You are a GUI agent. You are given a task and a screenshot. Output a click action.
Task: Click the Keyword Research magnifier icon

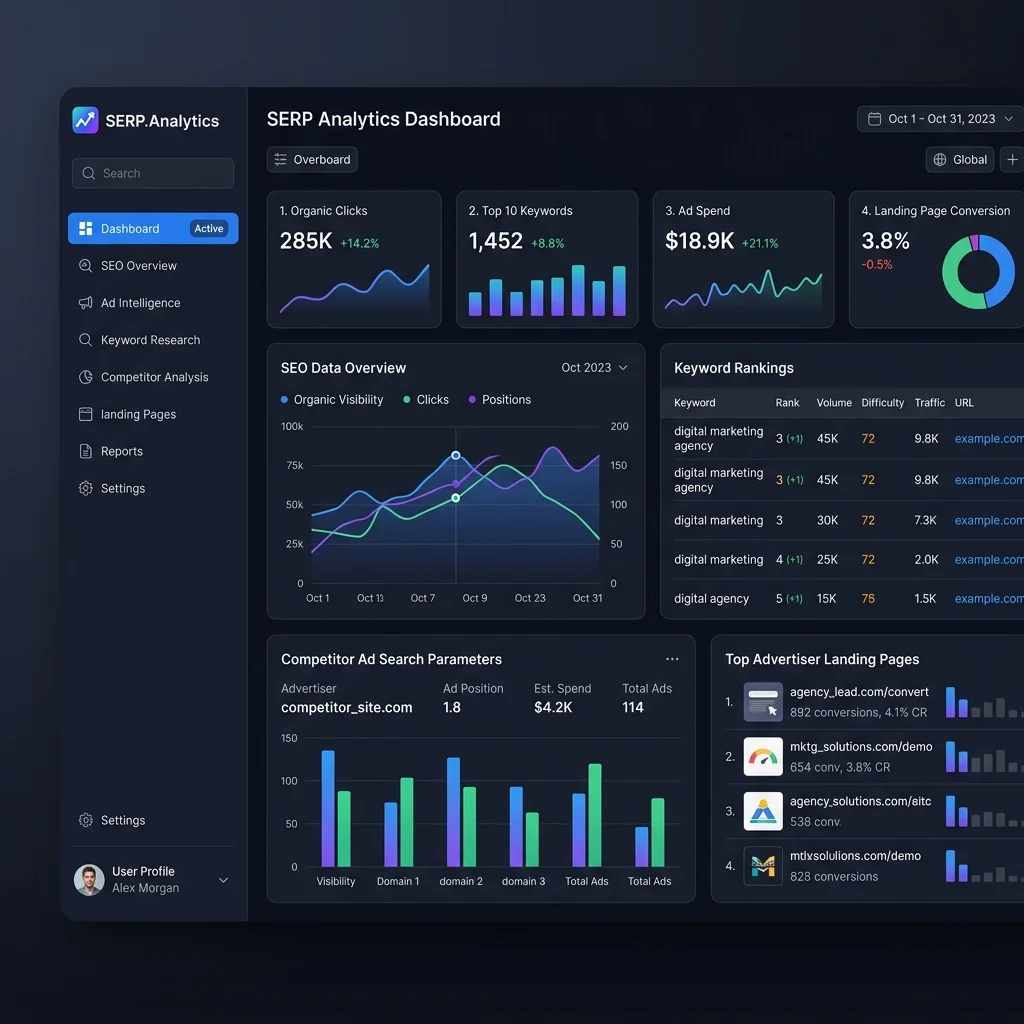[86, 340]
